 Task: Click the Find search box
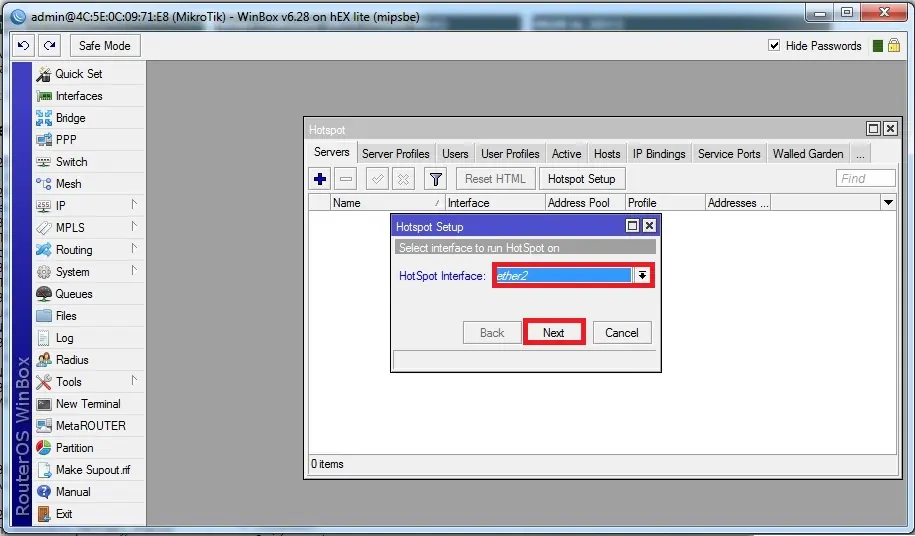pos(865,178)
